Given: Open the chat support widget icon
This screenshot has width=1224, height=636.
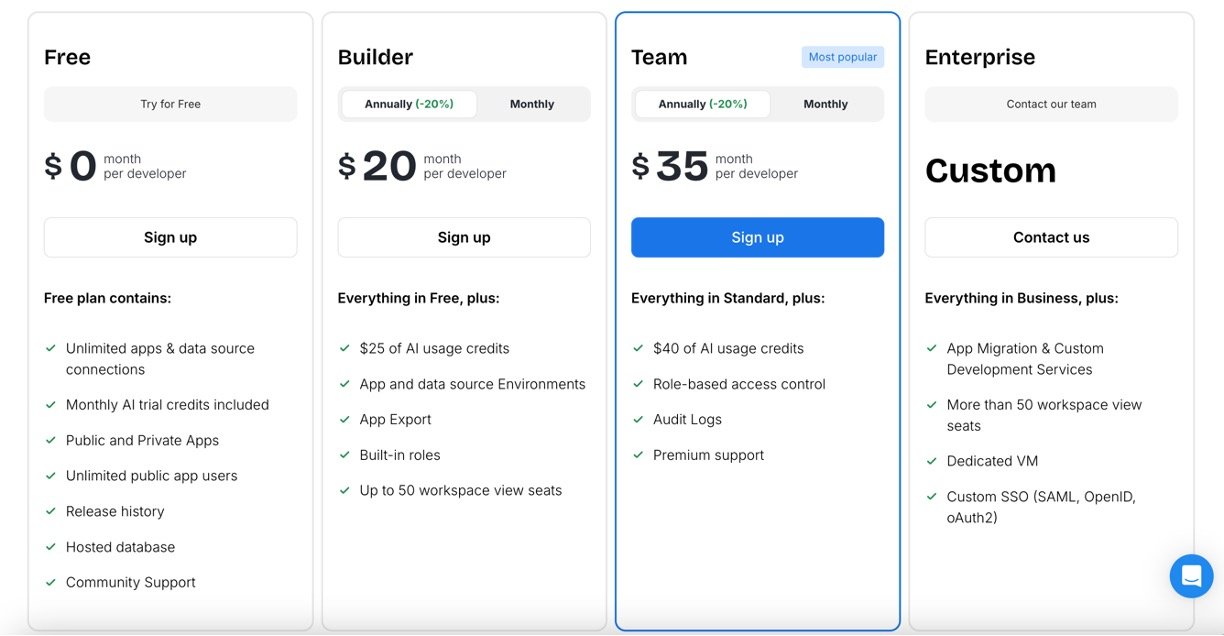Looking at the screenshot, I should [1191, 576].
